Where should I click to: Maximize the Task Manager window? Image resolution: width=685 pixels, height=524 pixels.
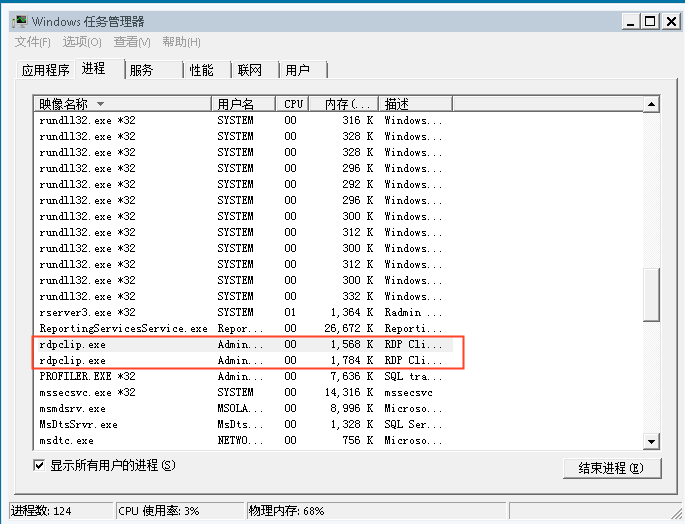[x=648, y=20]
